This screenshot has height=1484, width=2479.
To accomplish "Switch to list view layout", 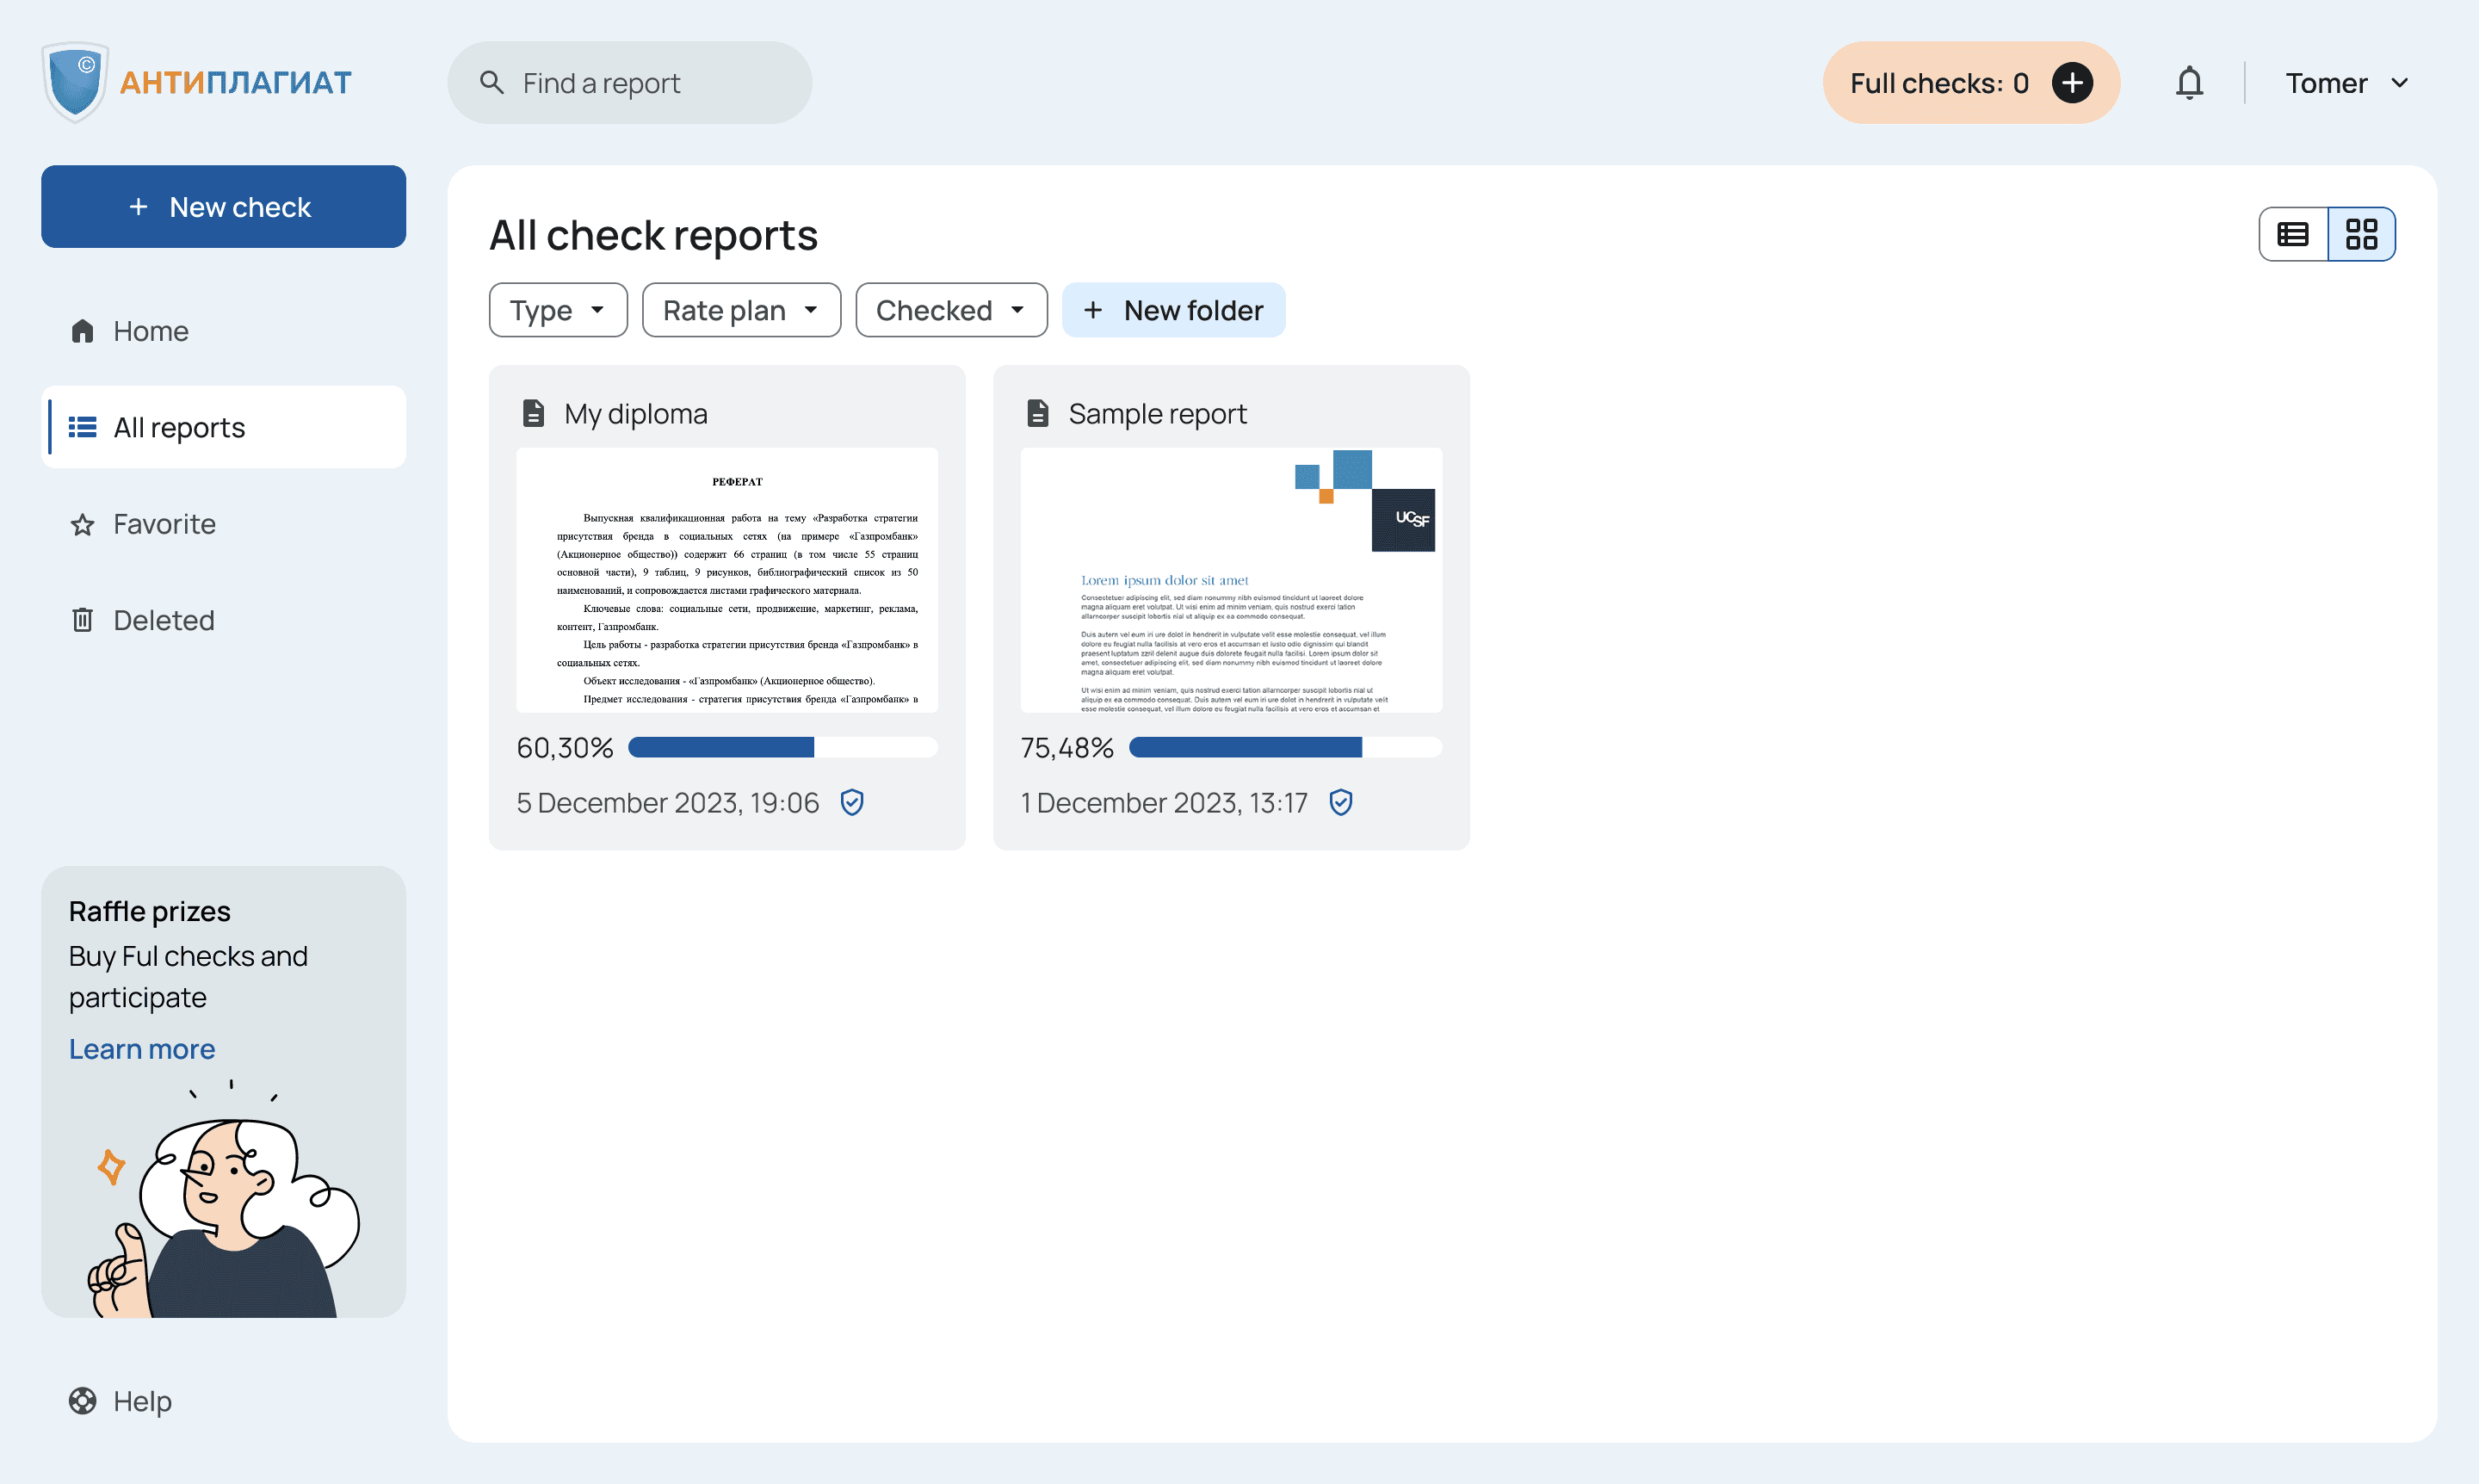I will click(2293, 234).
